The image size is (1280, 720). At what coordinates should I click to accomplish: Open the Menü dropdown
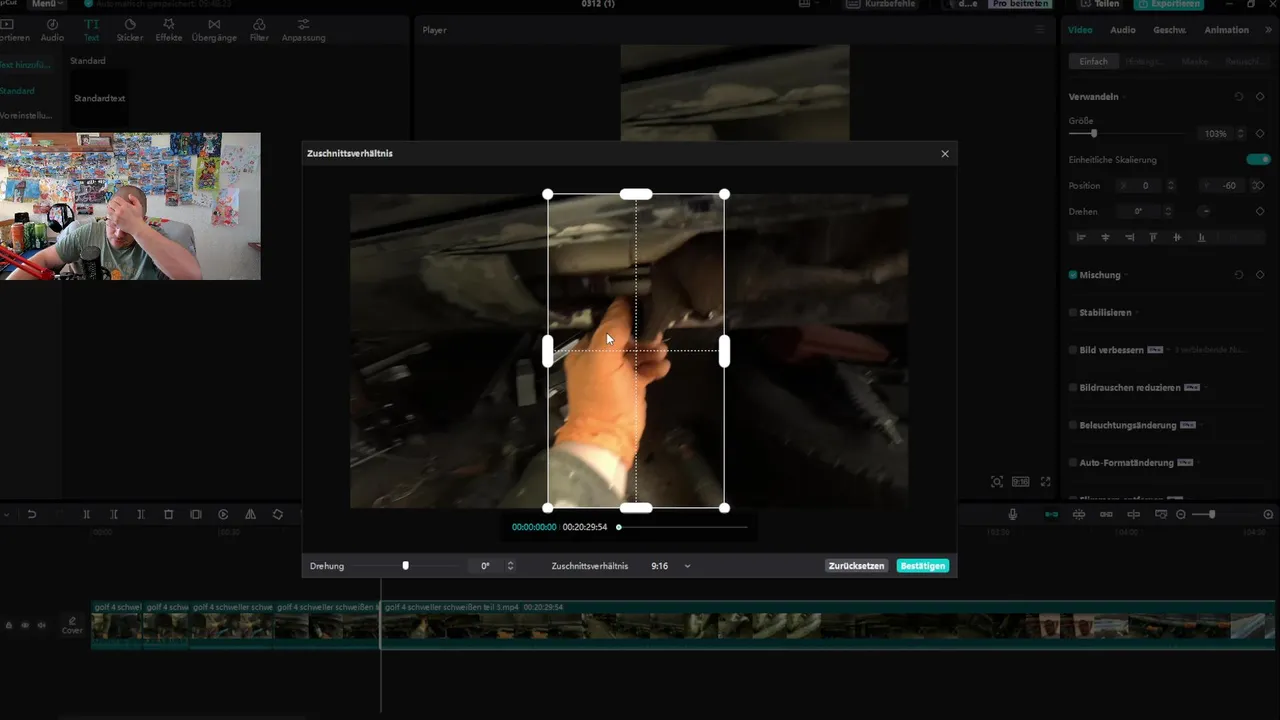(46, 4)
